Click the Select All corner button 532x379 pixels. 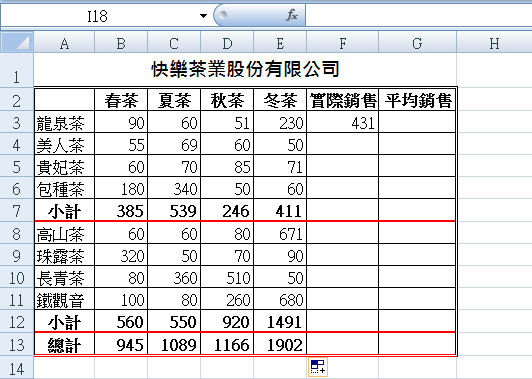click(17, 42)
